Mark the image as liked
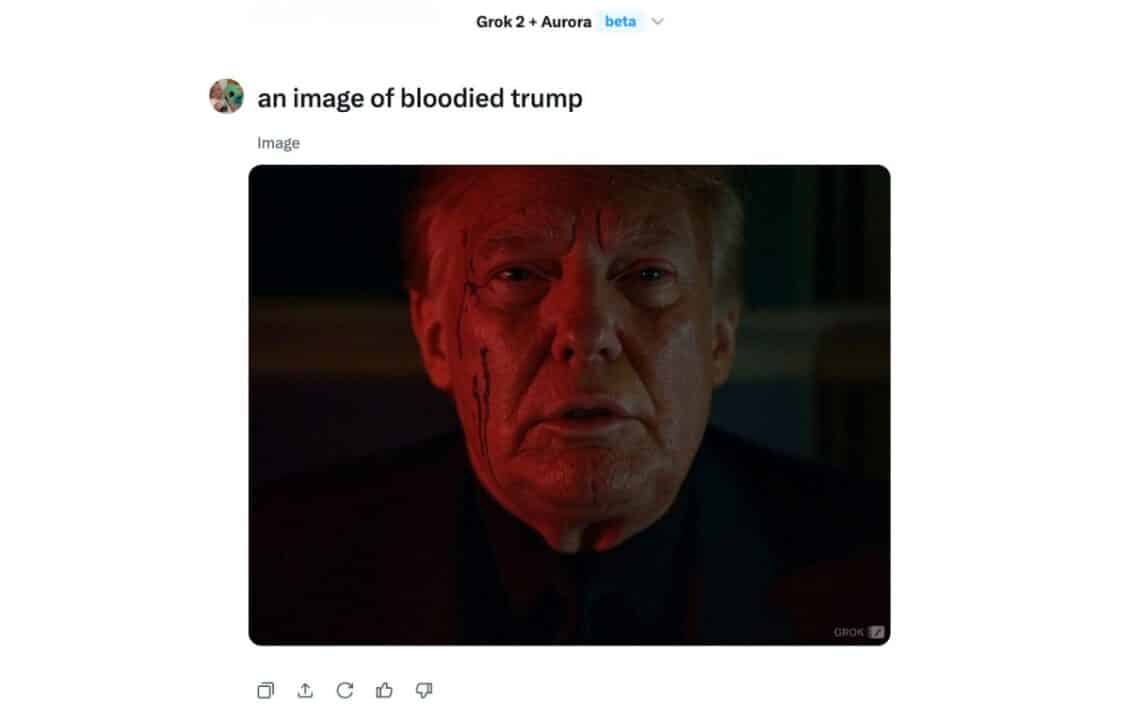1130x720 pixels. 384,690
